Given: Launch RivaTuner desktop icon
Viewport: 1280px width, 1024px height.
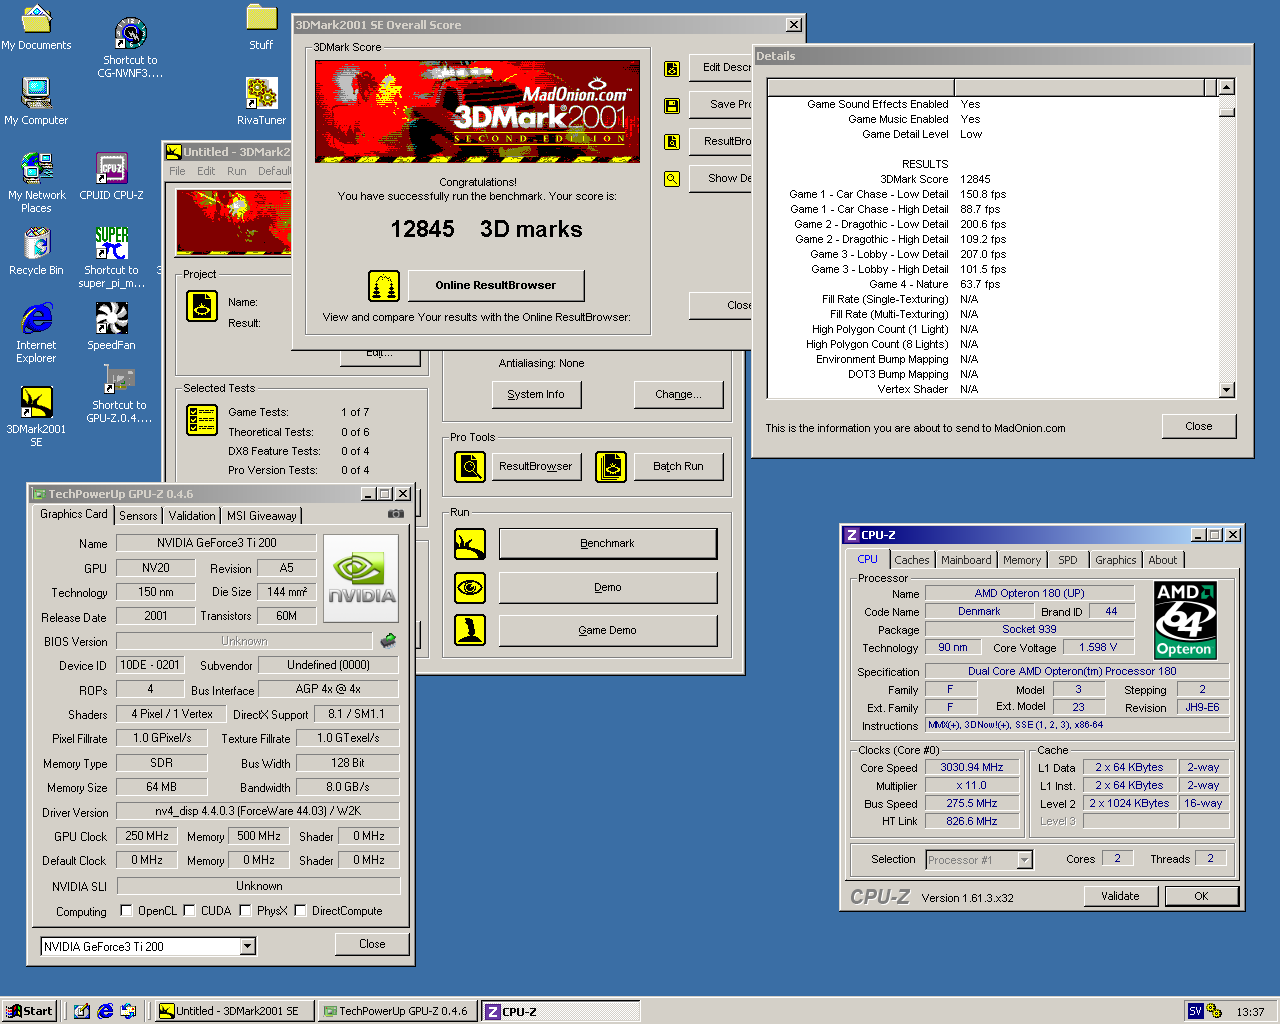Looking at the screenshot, I should coord(261,102).
